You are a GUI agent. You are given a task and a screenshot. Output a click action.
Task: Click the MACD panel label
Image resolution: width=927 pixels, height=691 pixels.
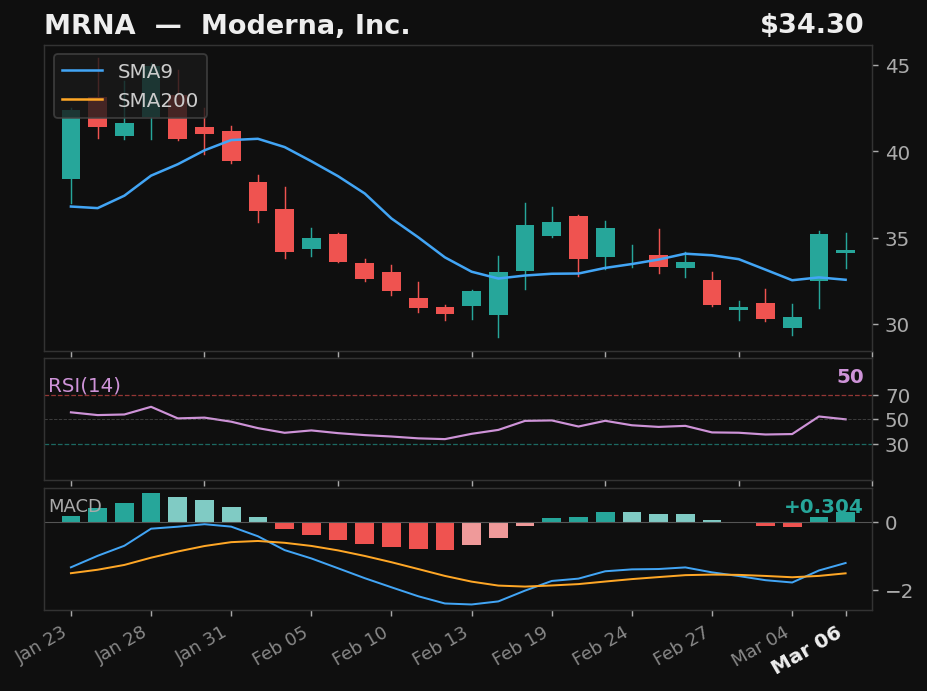75,506
